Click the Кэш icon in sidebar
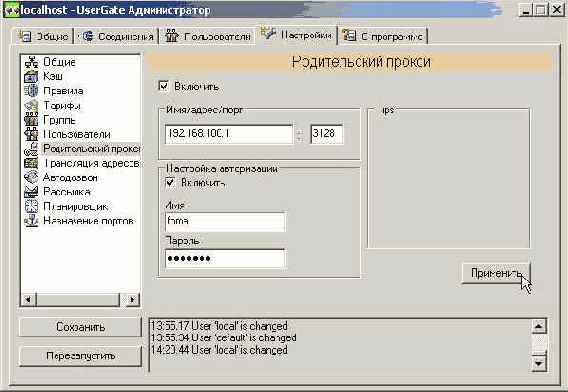Viewport: 568px width, 392px height. (x=31, y=76)
